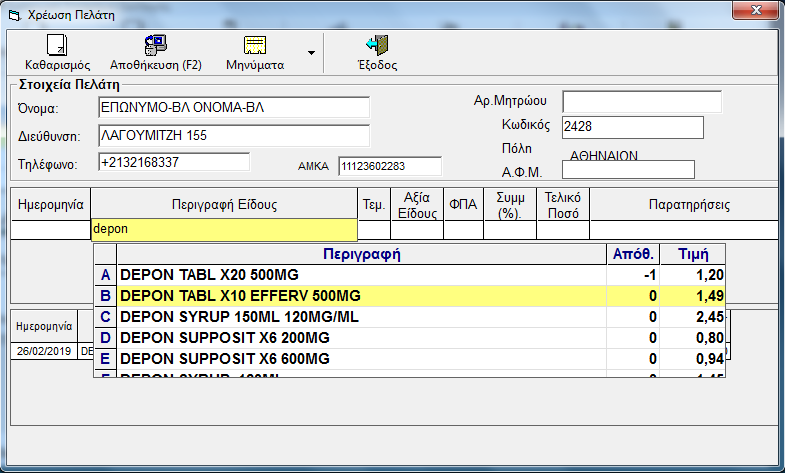Click the Καθαρισμός clear icon

57,45
